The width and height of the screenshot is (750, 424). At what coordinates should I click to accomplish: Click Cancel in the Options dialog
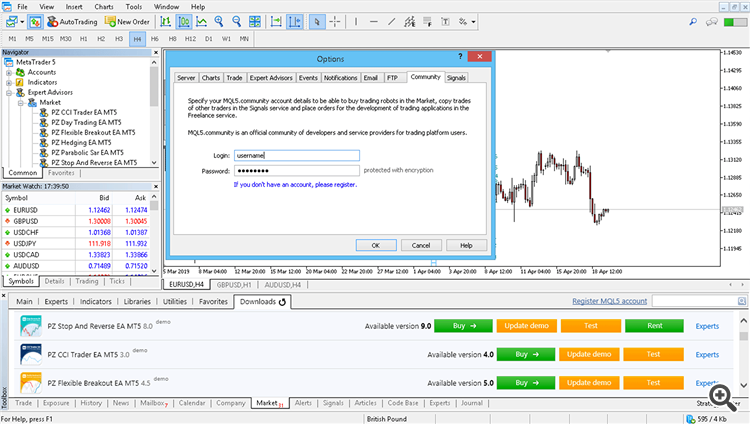pos(421,245)
